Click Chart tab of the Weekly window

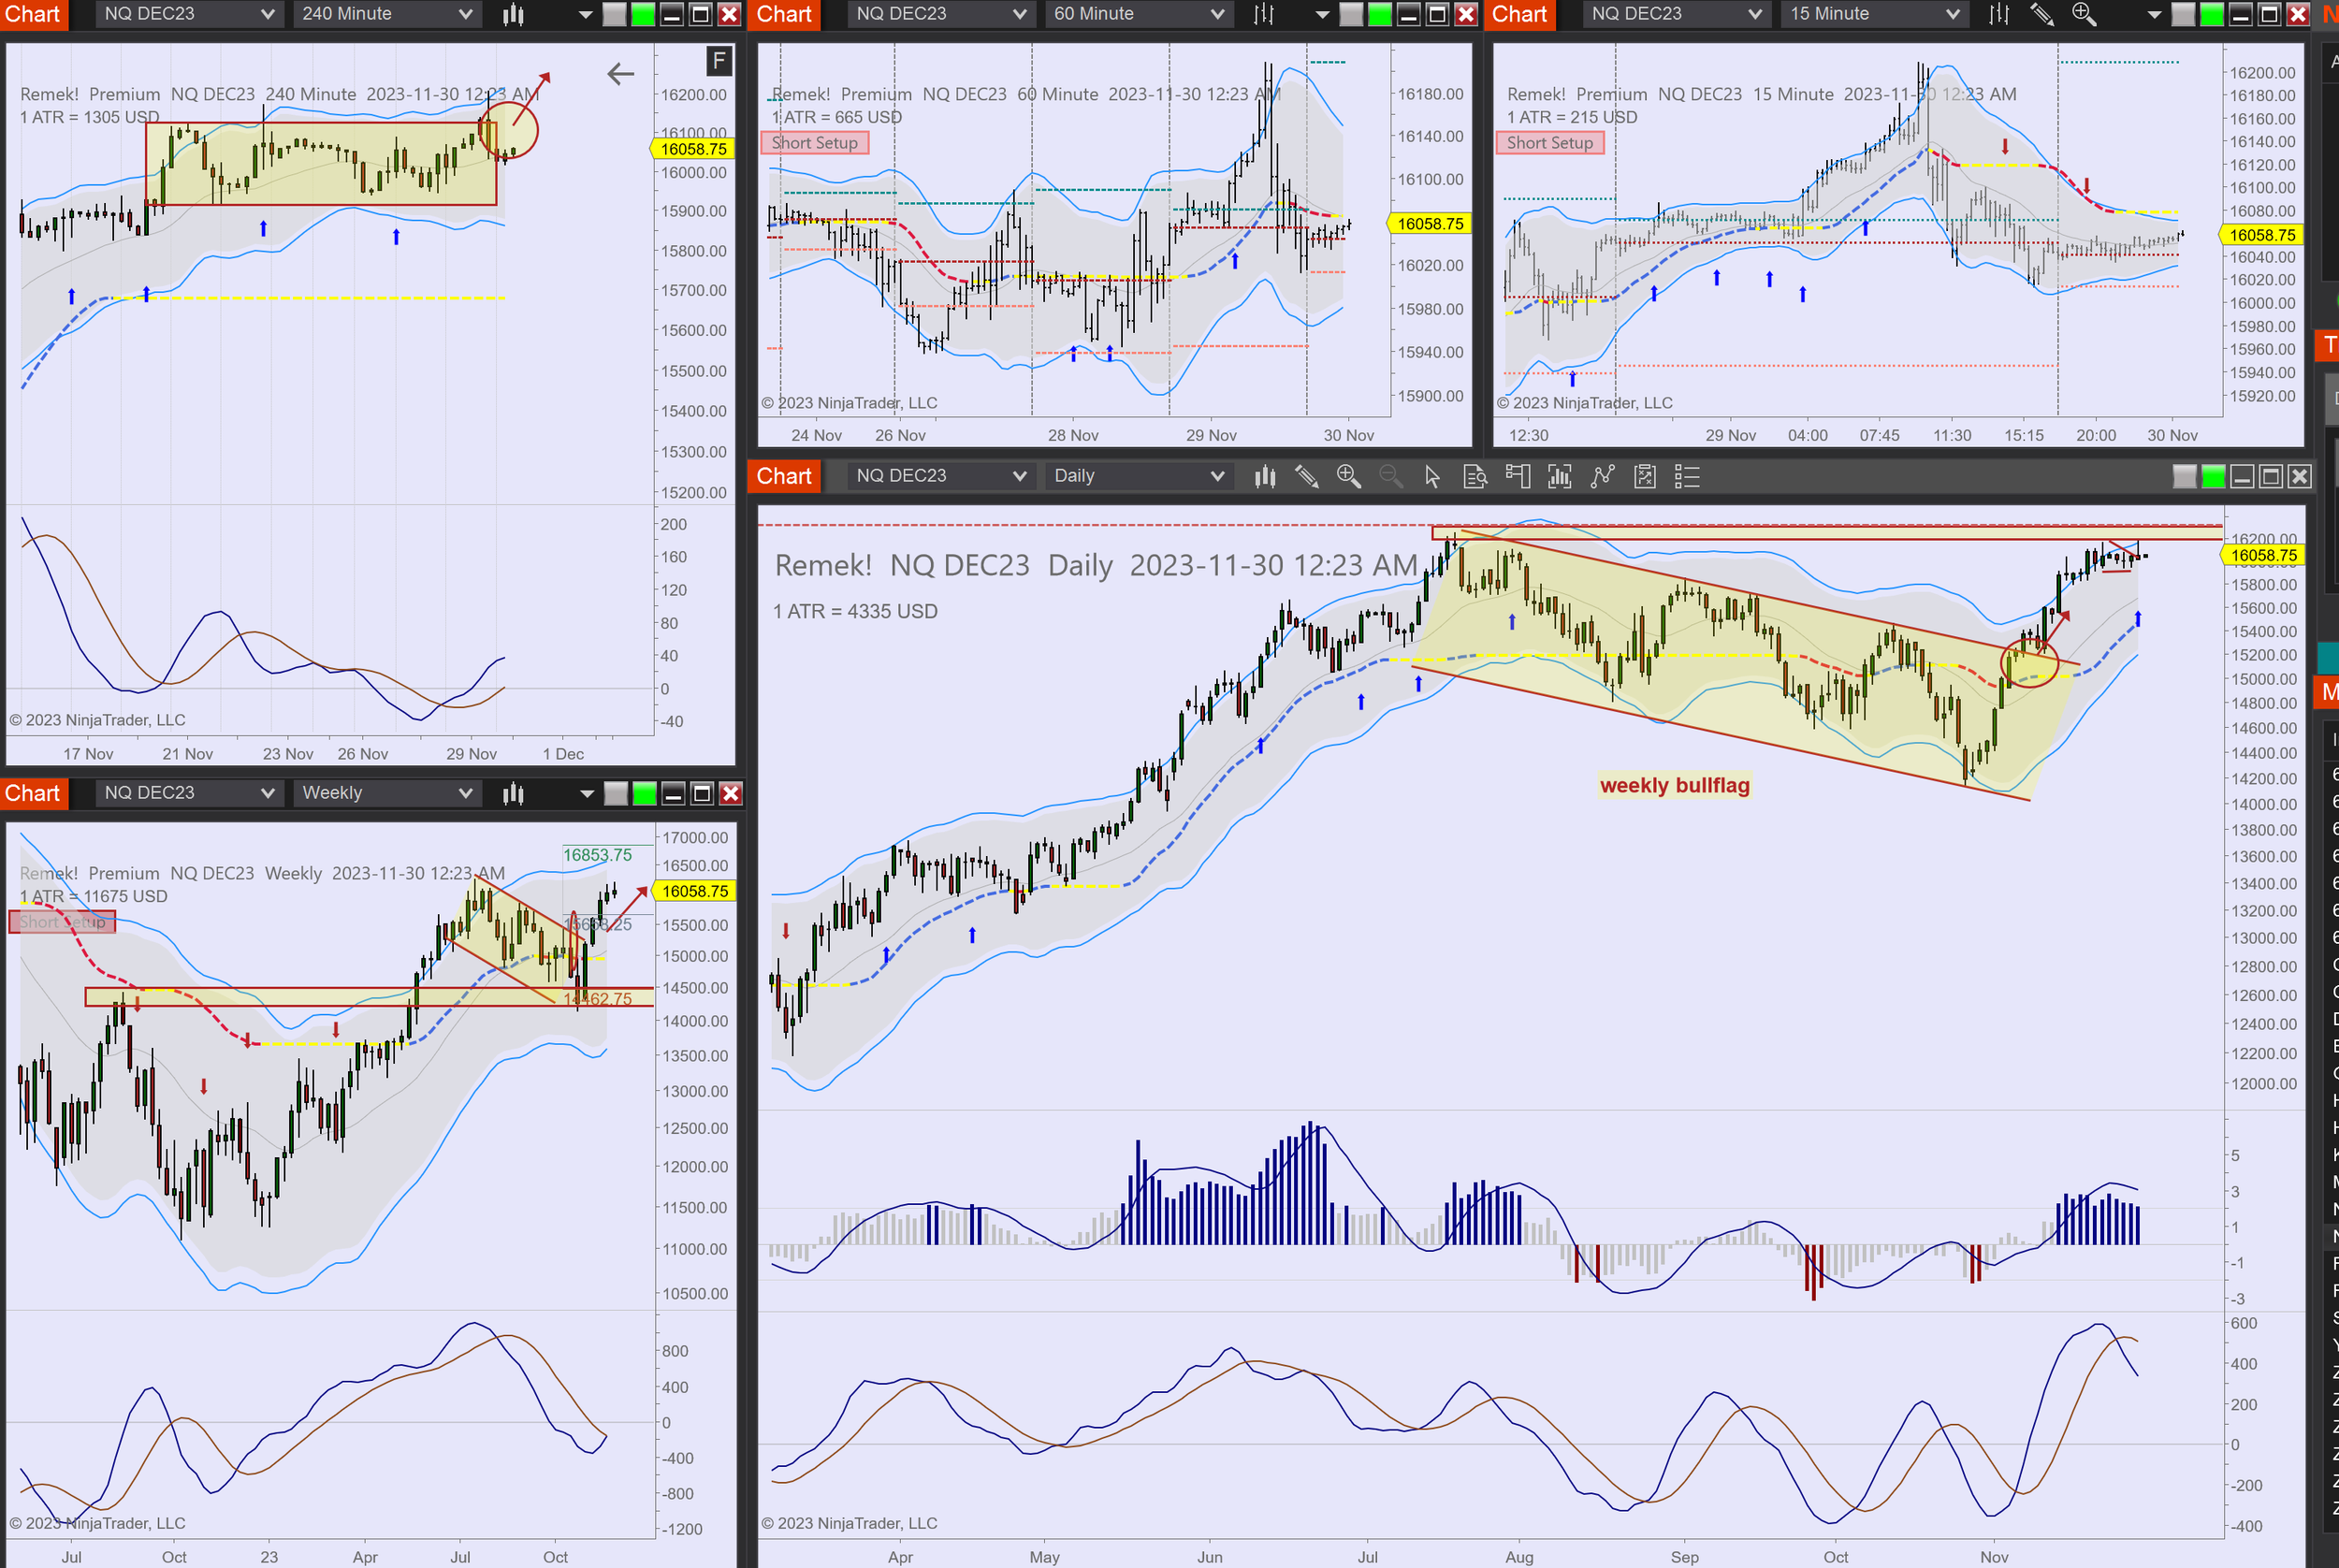33,793
